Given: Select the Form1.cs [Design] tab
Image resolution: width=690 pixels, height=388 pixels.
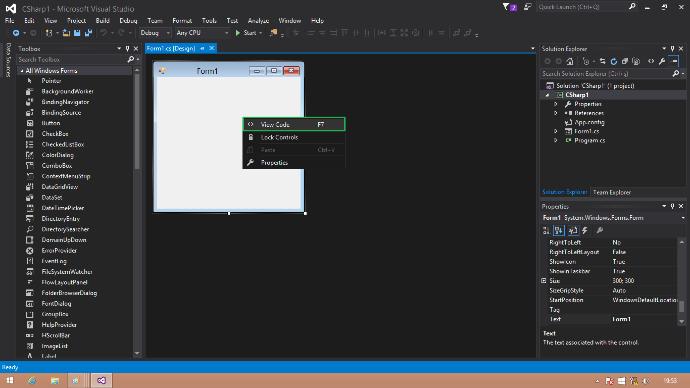Looking at the screenshot, I should pyautogui.click(x=171, y=48).
